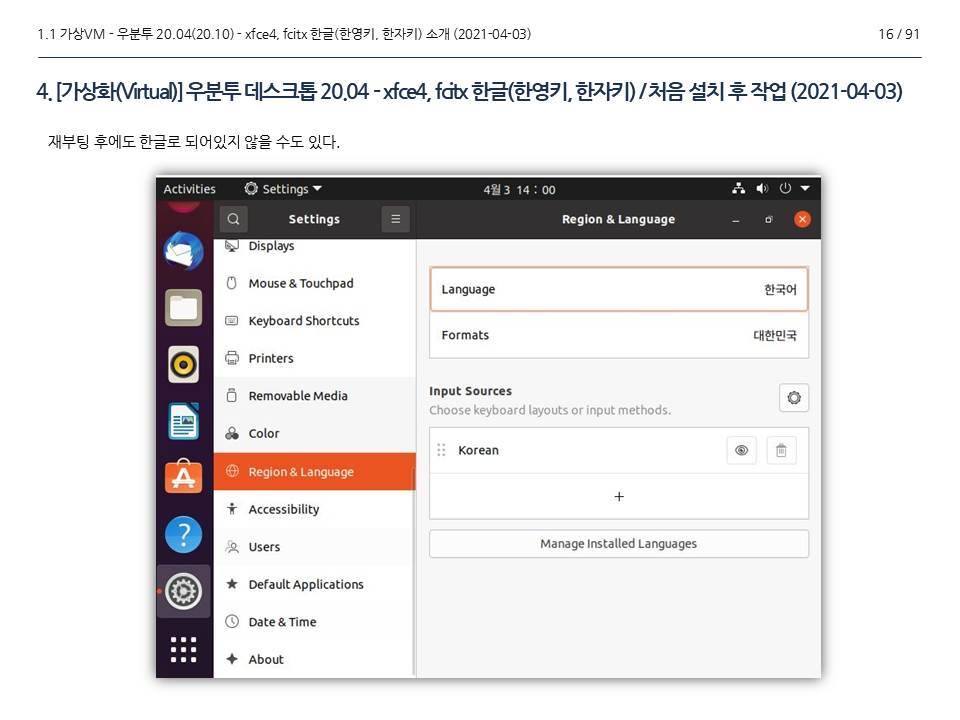Screen dimensions: 960x720
Task: Select Mouse & Touchpad in sidebar
Action: coord(315,283)
